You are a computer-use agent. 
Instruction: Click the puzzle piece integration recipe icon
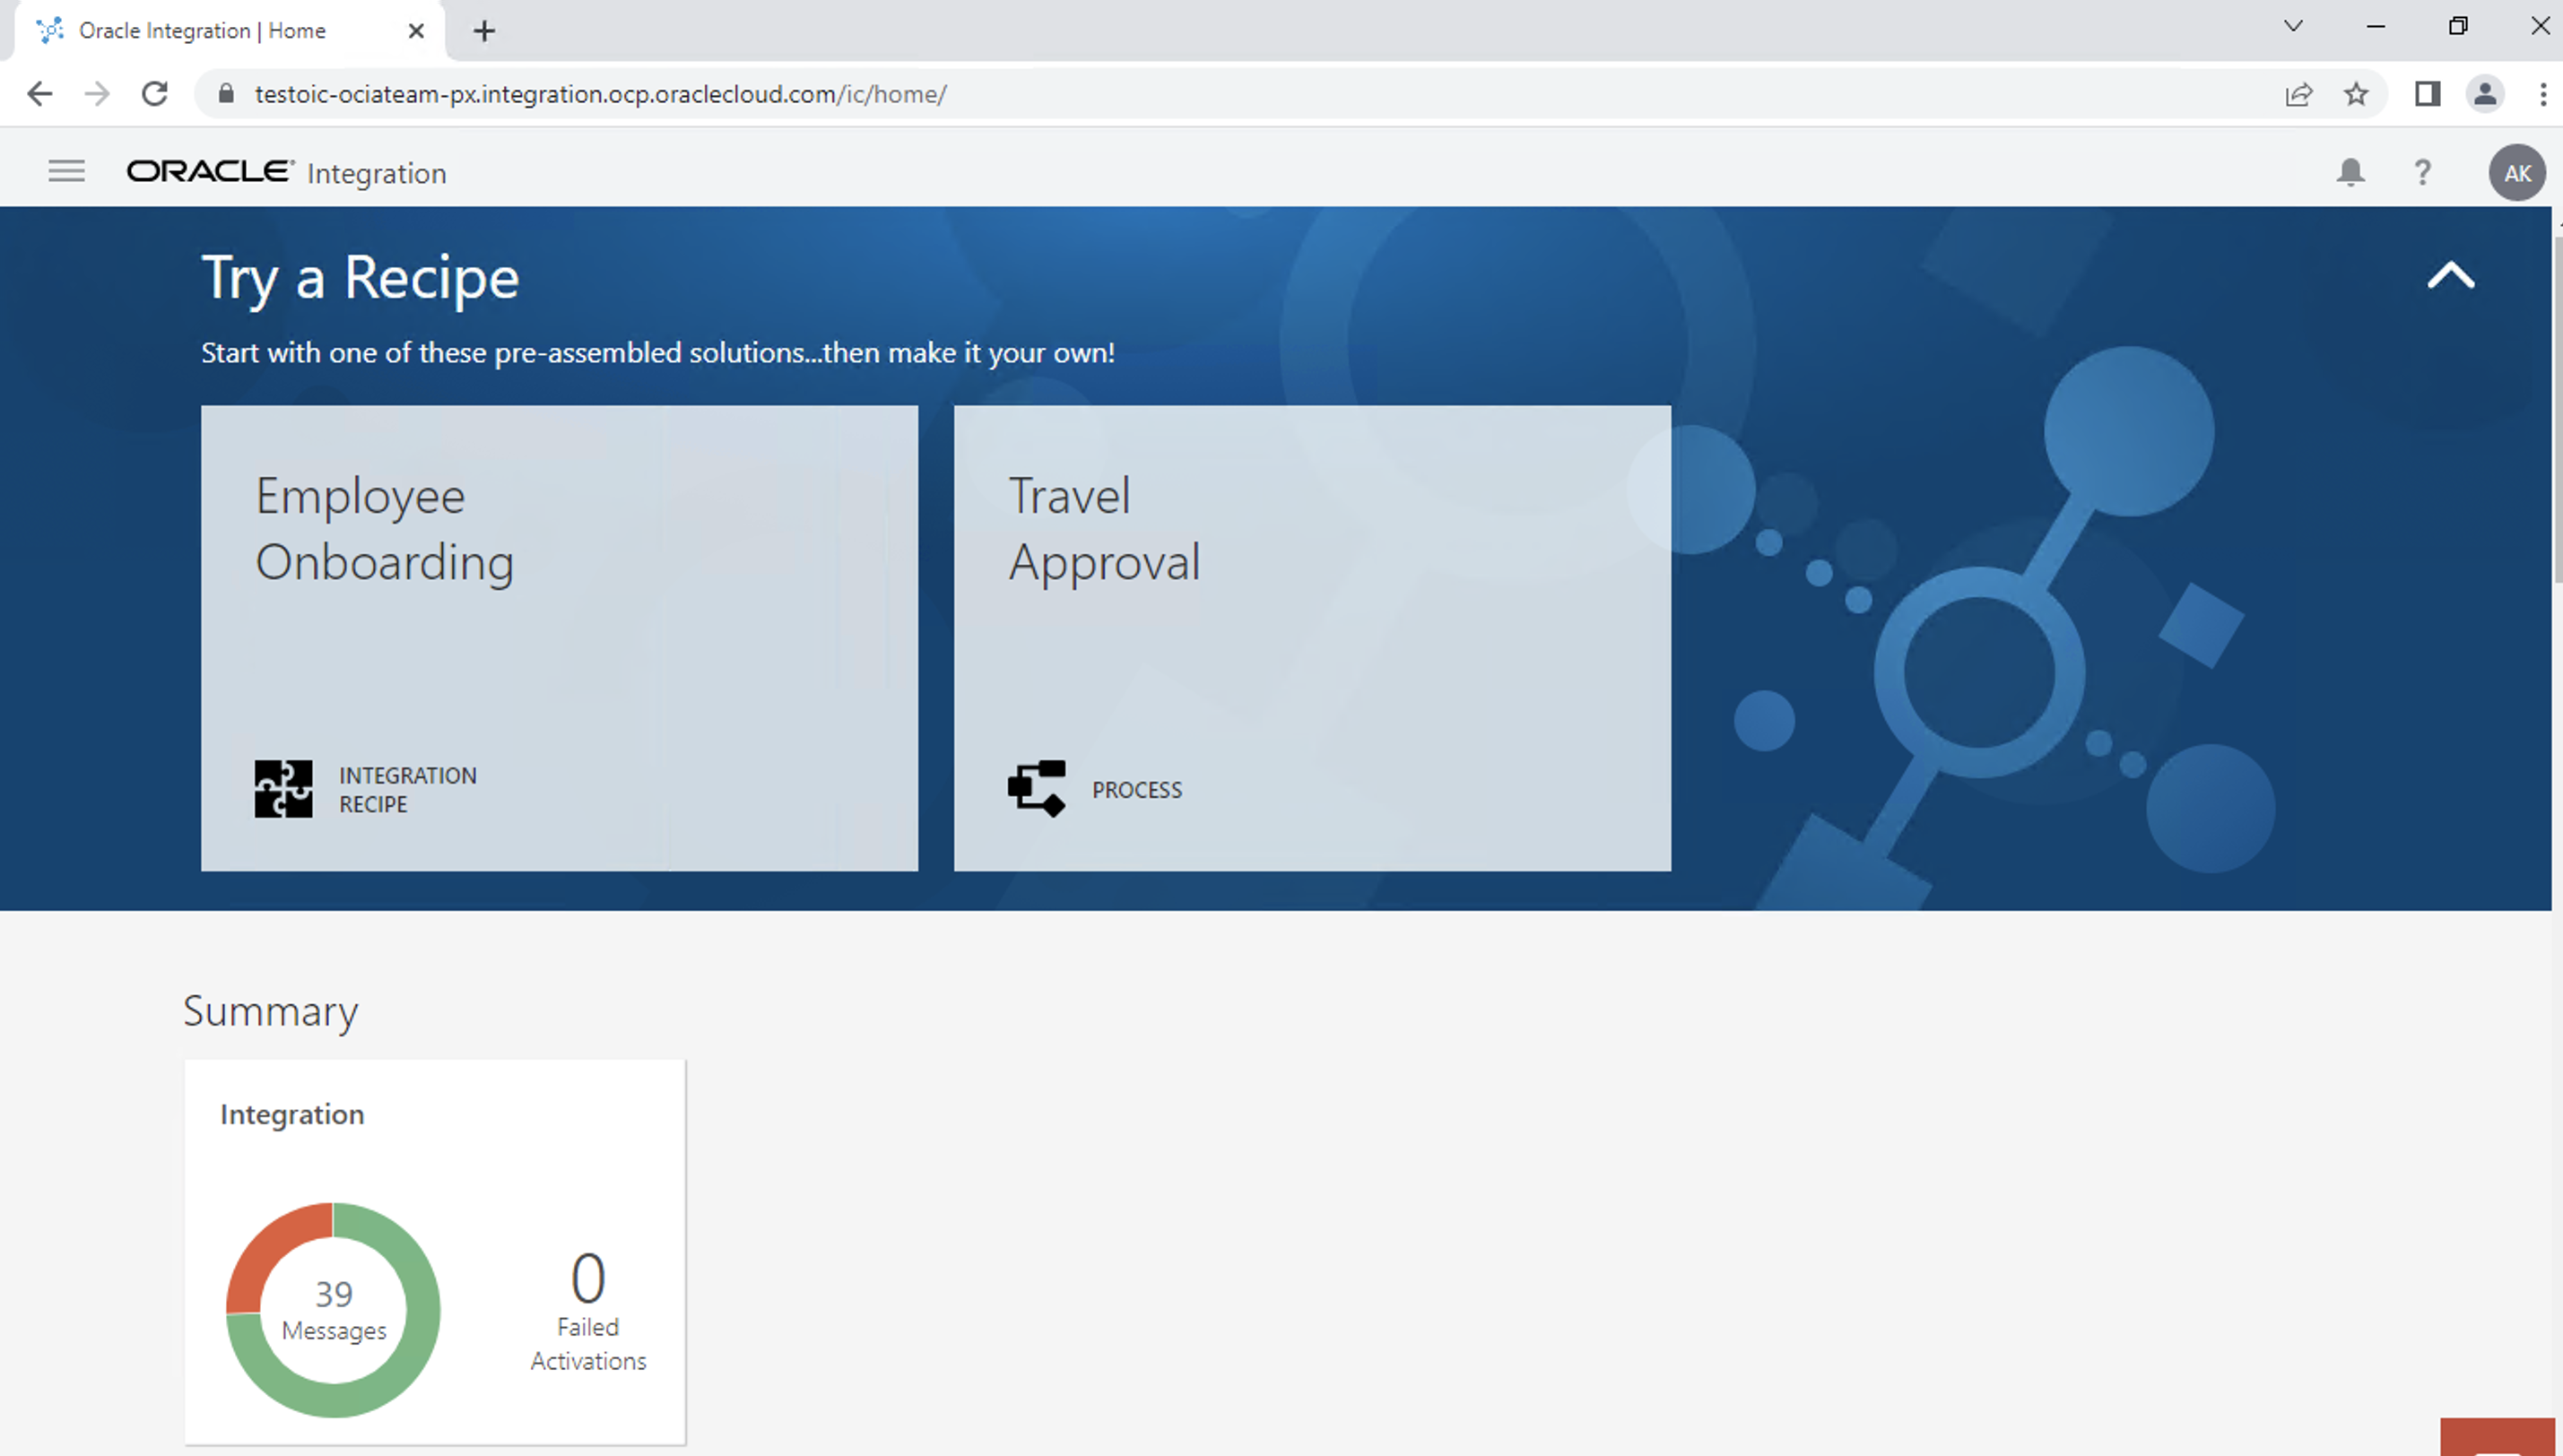click(283, 789)
